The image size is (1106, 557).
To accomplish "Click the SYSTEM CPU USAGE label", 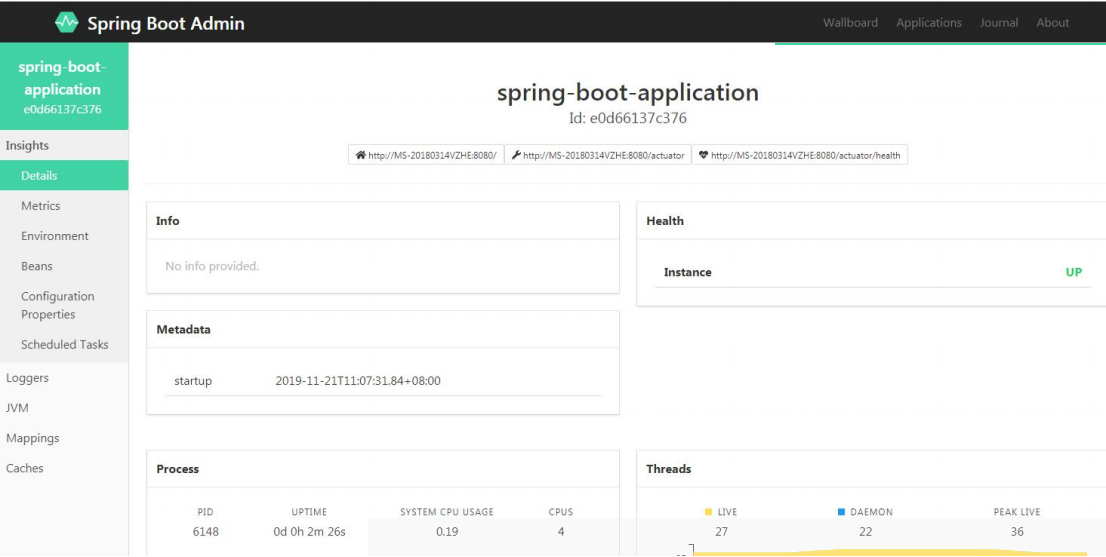I will 446,512.
